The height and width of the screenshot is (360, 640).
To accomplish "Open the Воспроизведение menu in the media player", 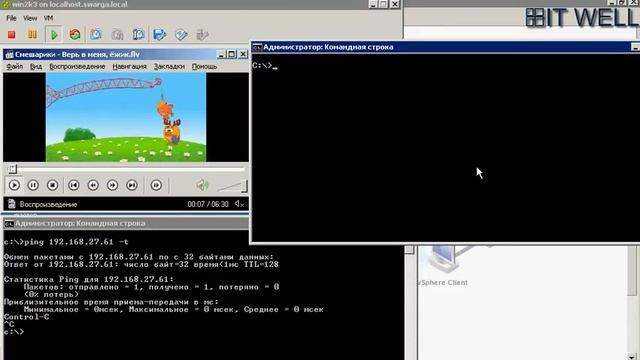I will 77,67.
